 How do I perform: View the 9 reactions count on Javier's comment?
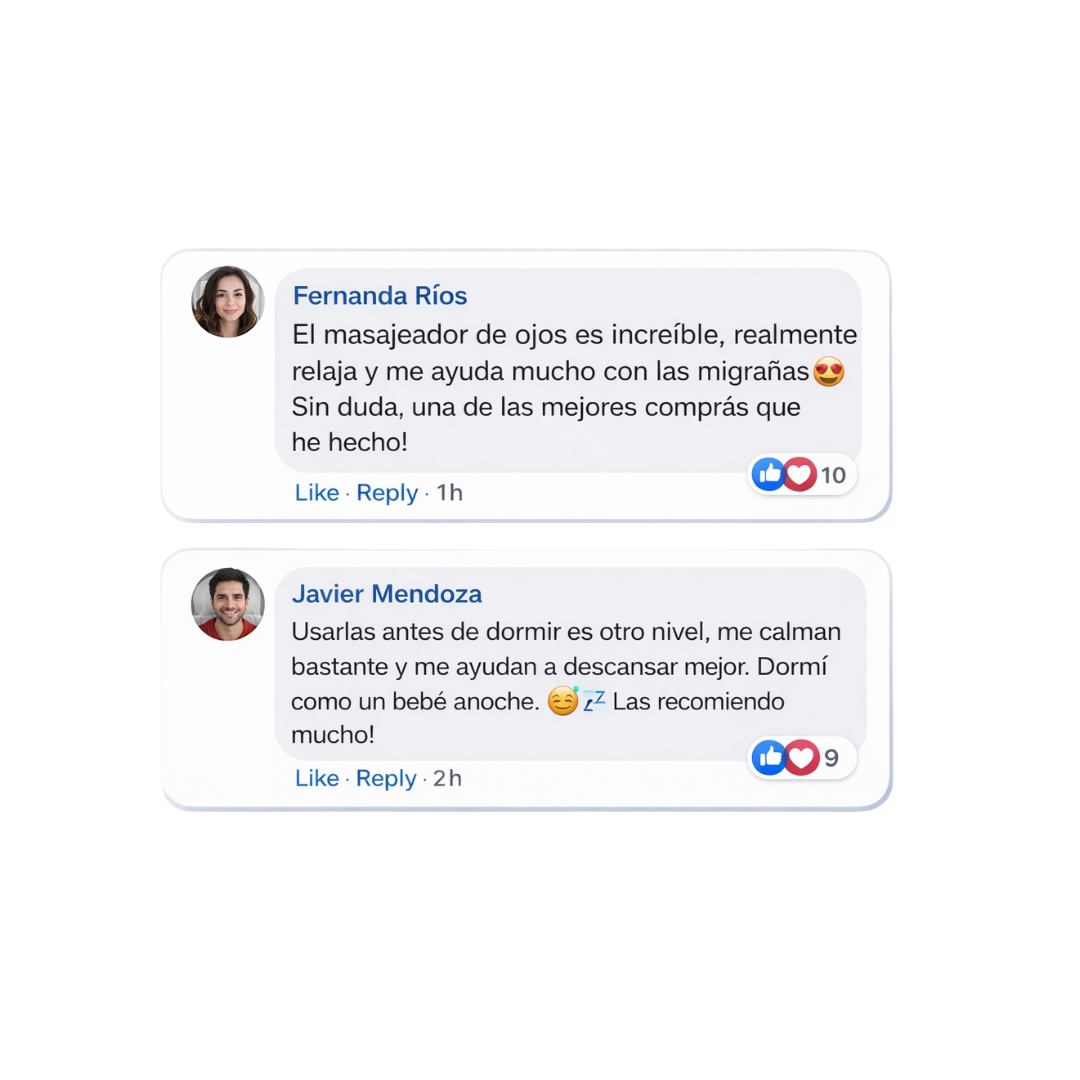click(x=831, y=758)
